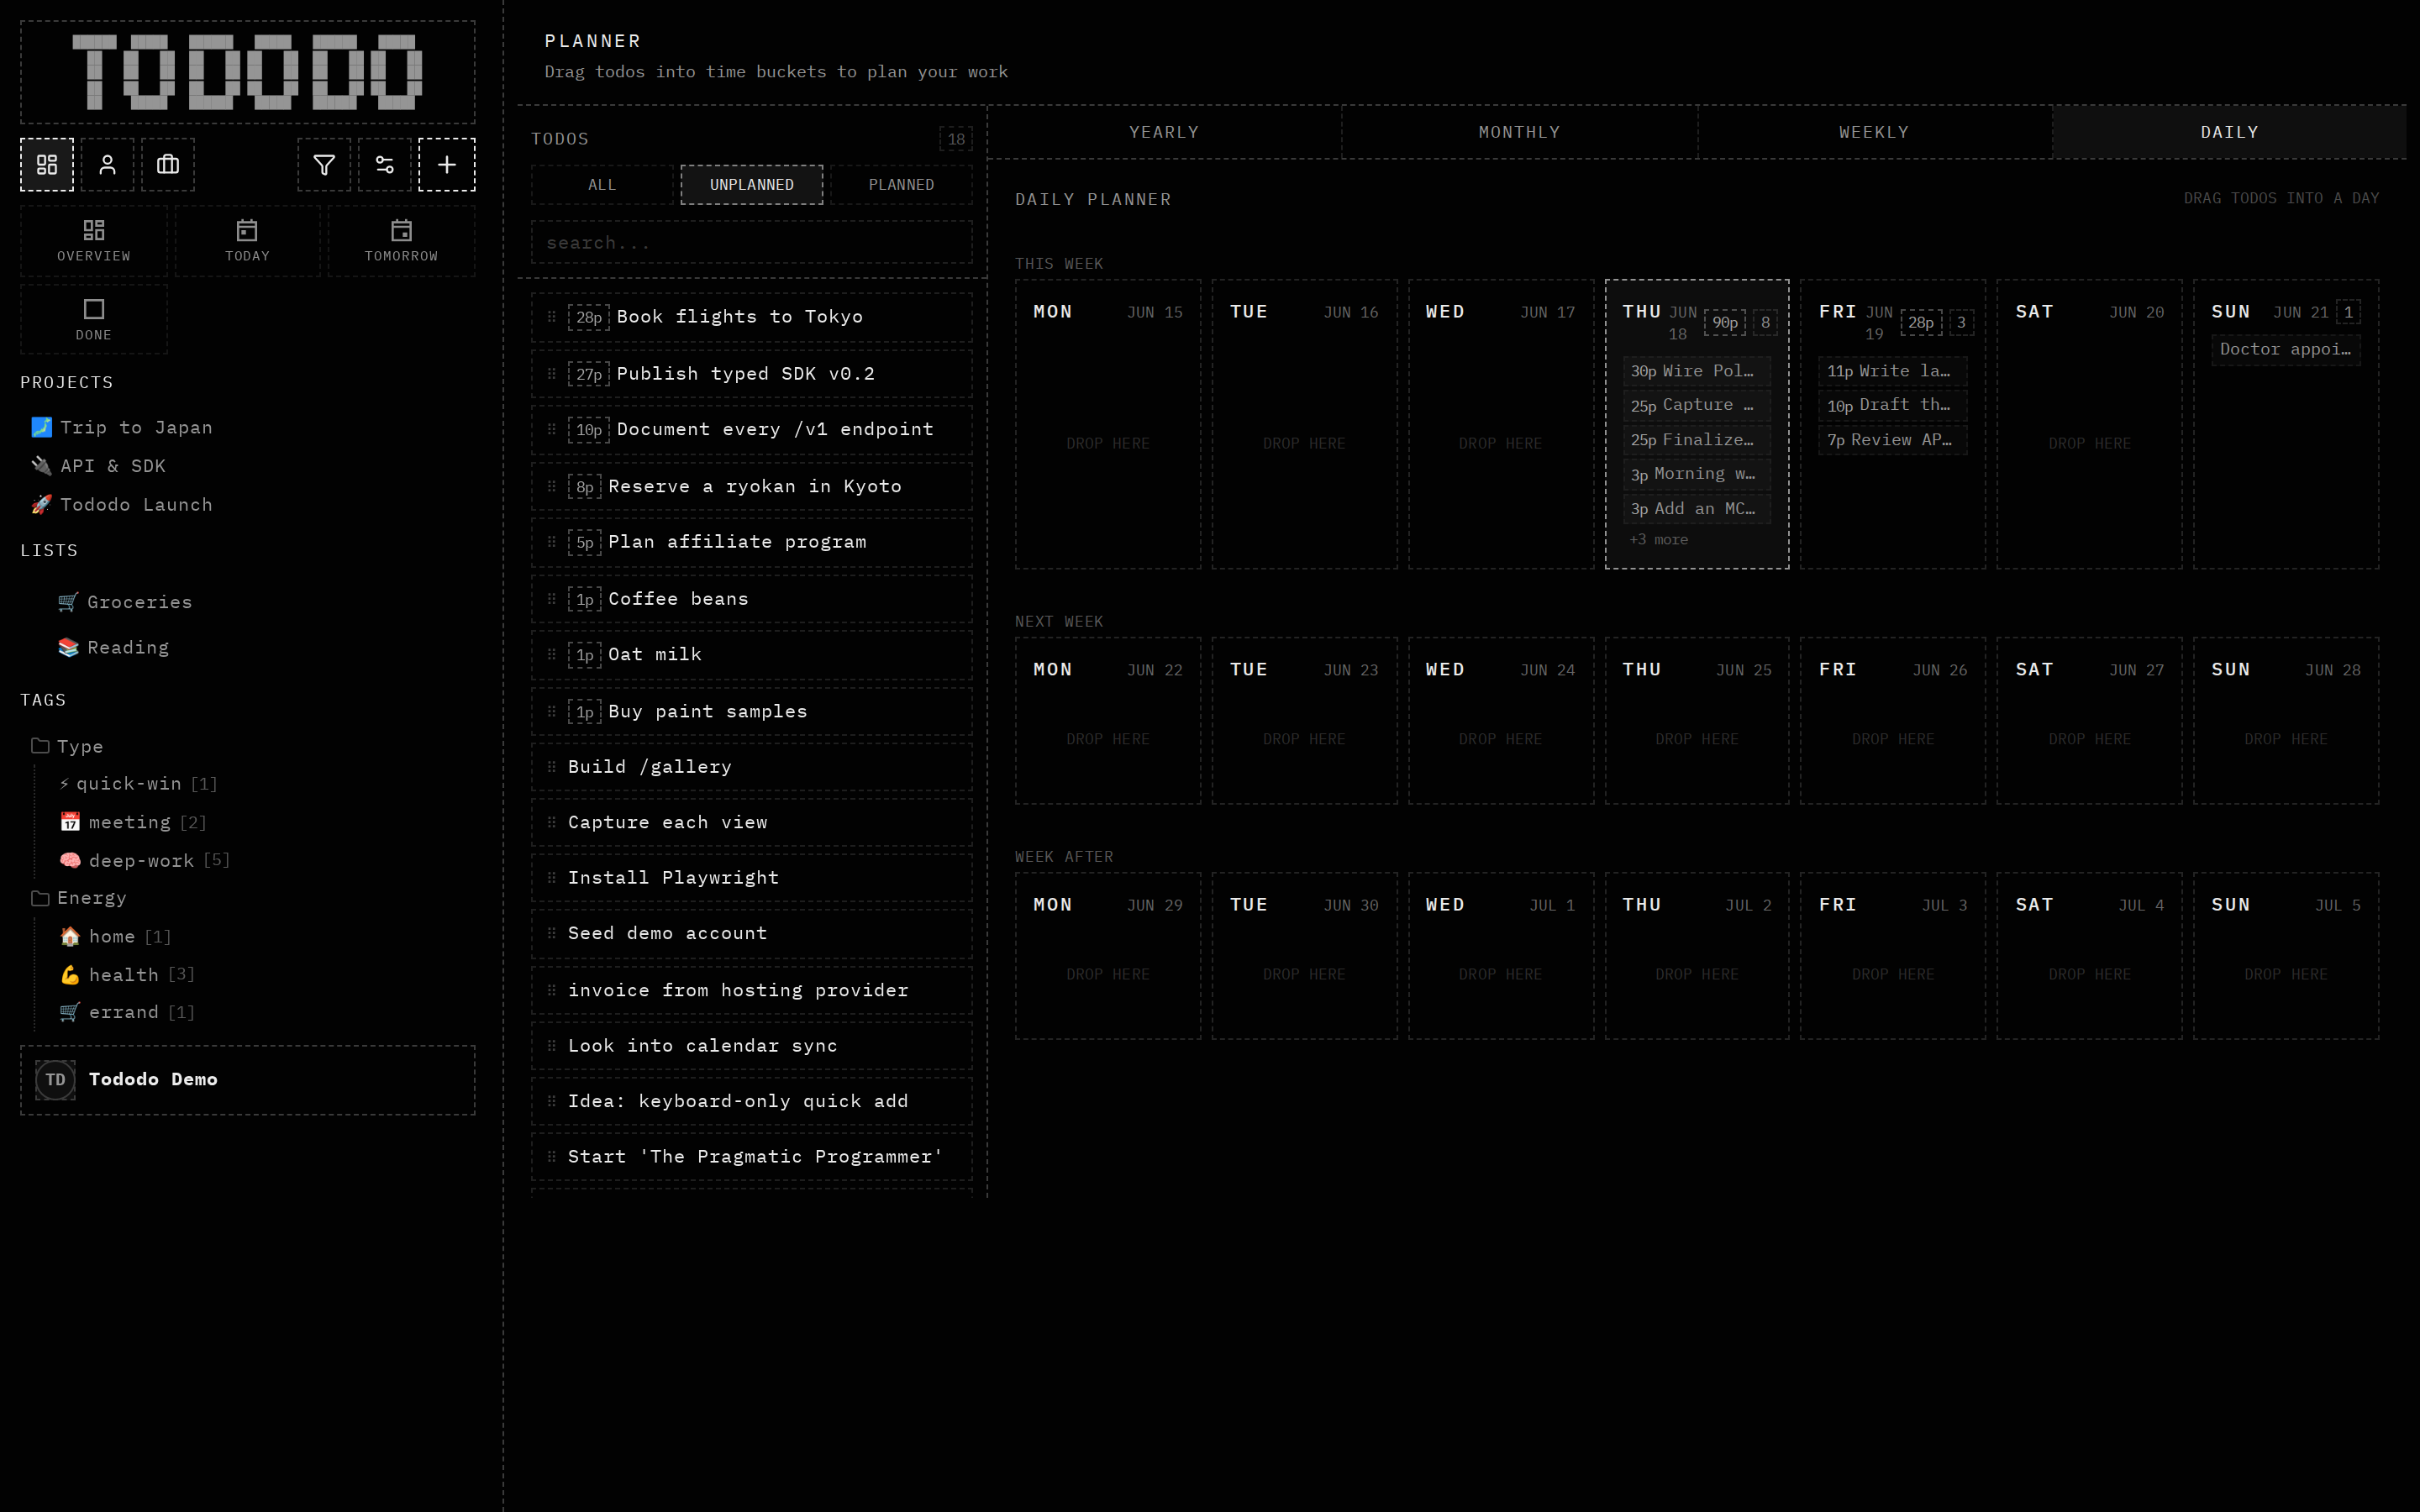Open the Today view
The width and height of the screenshot is (2420, 1512).
[x=247, y=241]
